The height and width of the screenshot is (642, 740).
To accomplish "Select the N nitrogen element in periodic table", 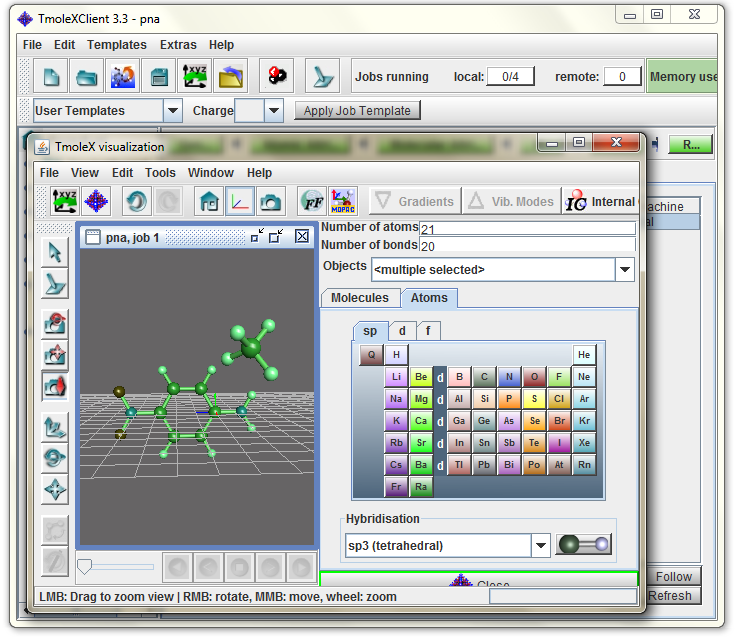I will (509, 377).
